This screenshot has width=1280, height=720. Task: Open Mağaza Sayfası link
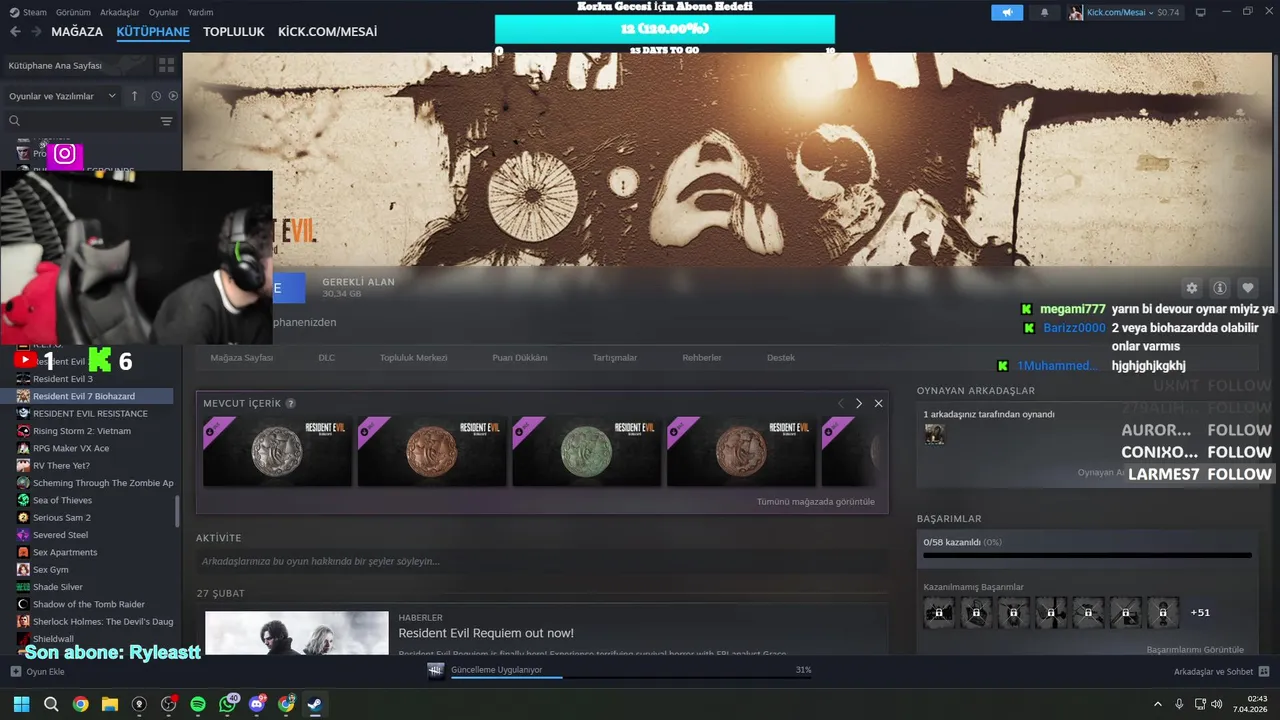[242, 357]
